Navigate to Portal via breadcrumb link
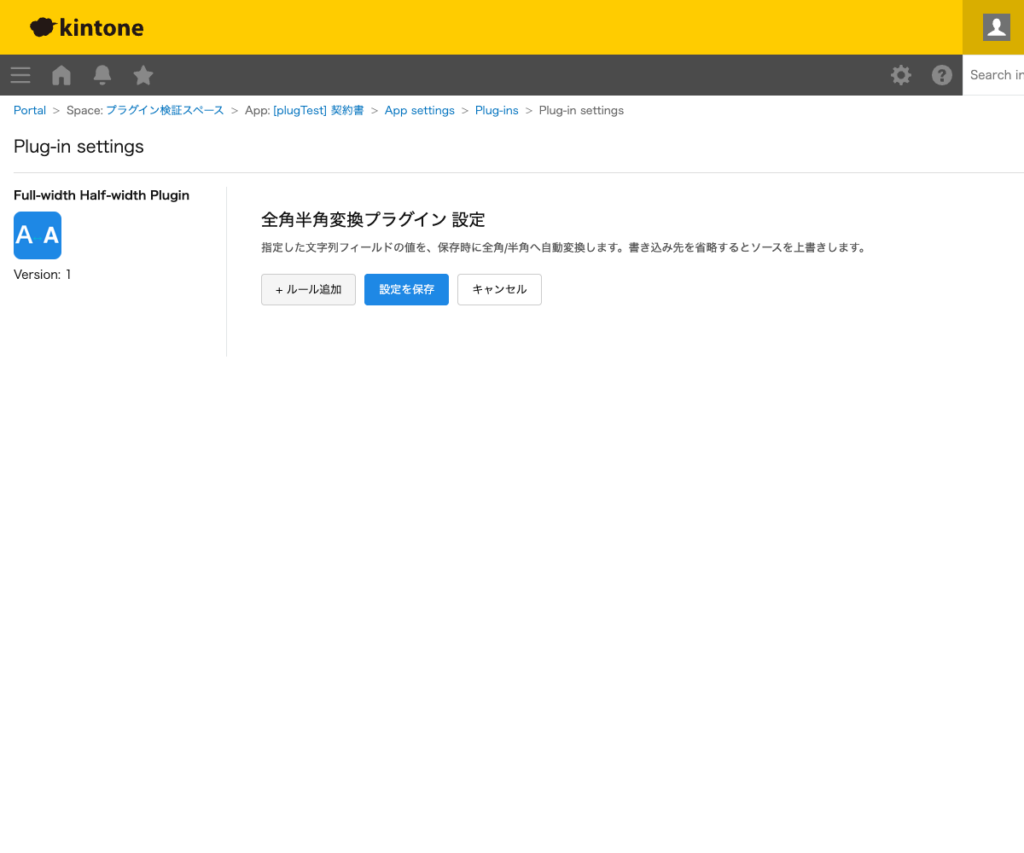This screenshot has height=853, width=1024. [29, 110]
